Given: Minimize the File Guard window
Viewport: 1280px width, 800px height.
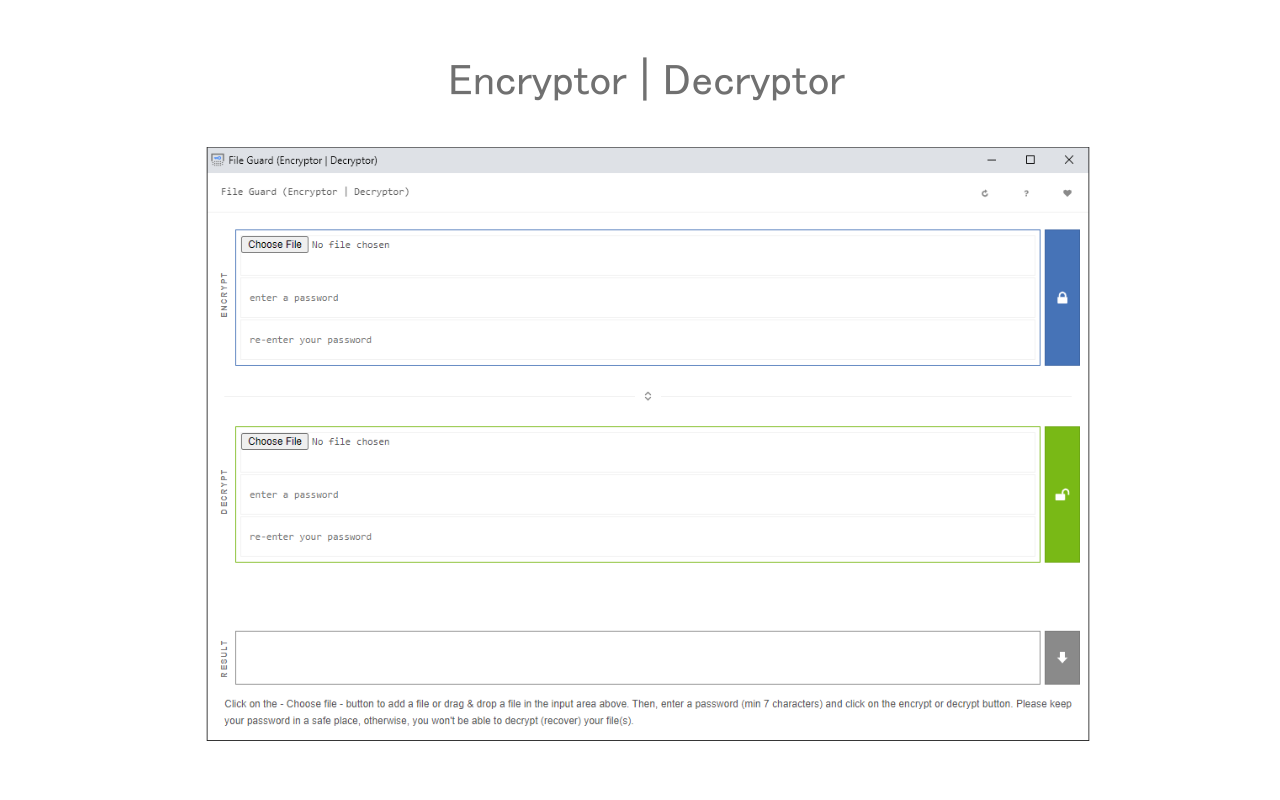Looking at the screenshot, I should pyautogui.click(x=992, y=160).
